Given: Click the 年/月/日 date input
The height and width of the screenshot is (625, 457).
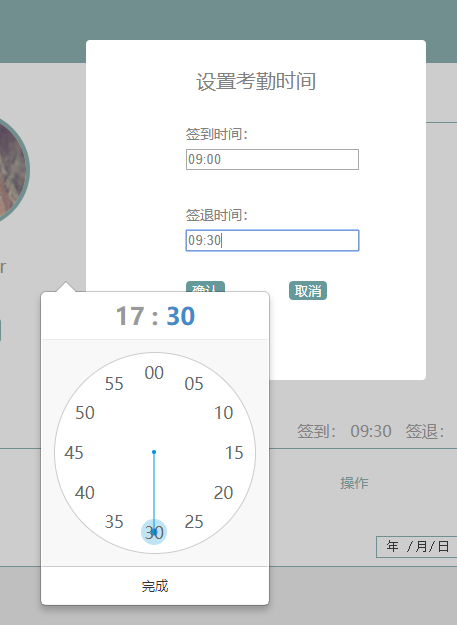Looking at the screenshot, I should tap(417, 546).
